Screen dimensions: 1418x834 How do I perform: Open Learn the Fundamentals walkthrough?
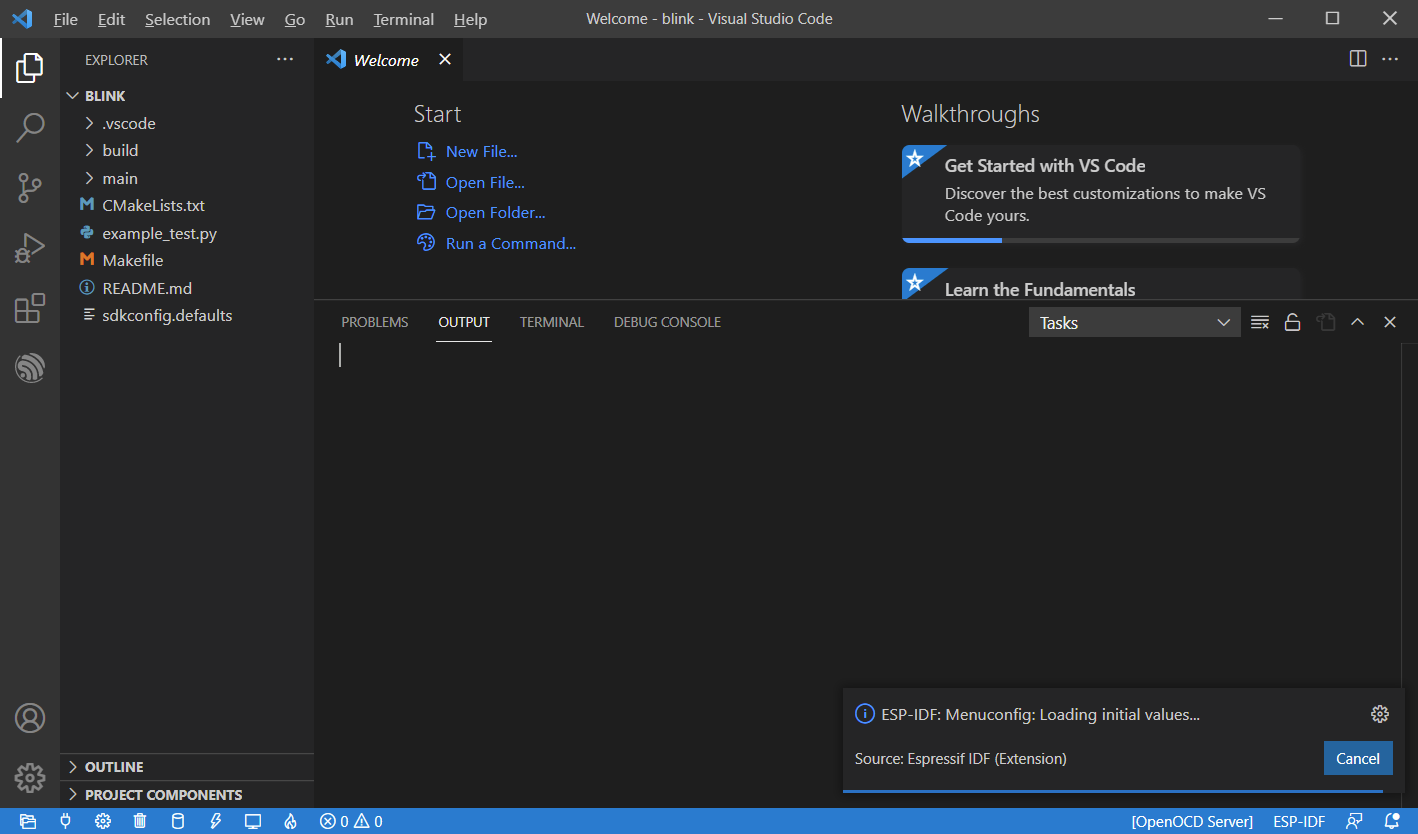point(1101,283)
